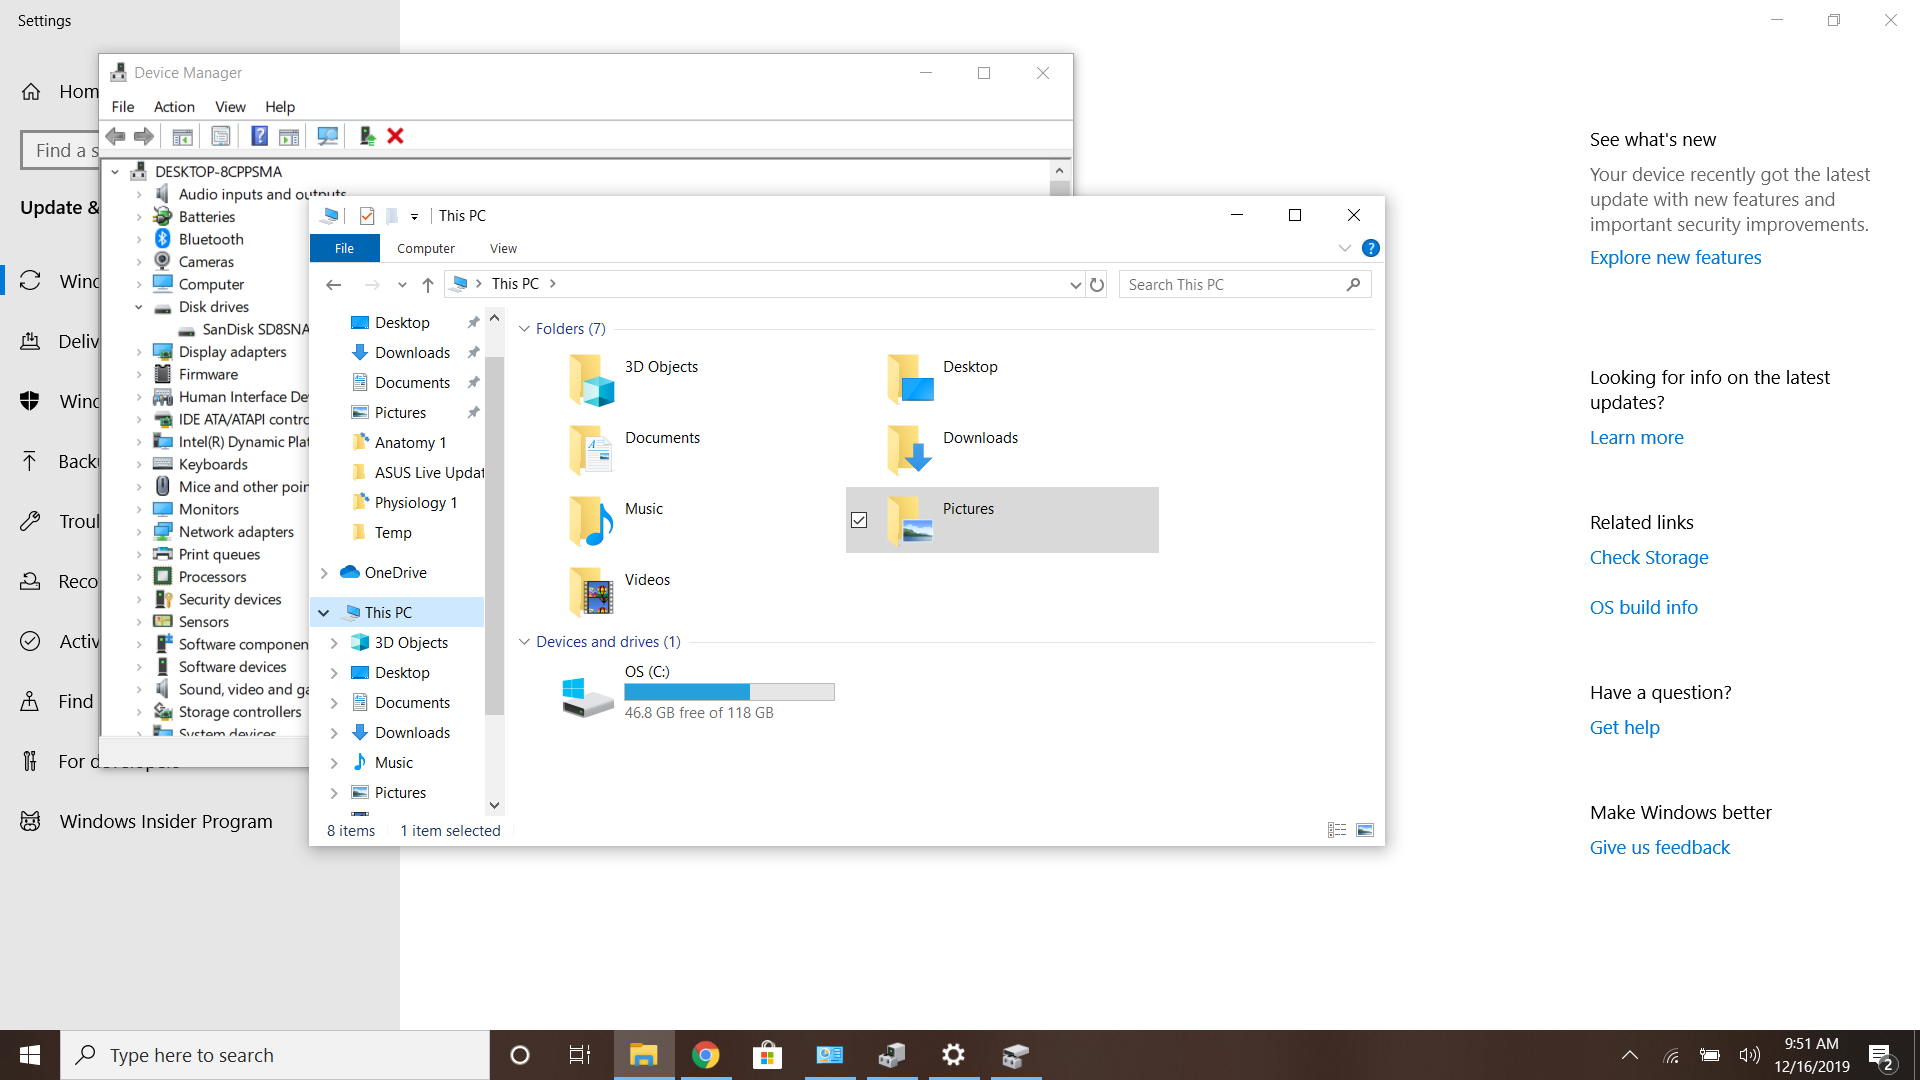Click the red Uninstall device icon
This screenshot has width=1920, height=1080.
[x=396, y=136]
